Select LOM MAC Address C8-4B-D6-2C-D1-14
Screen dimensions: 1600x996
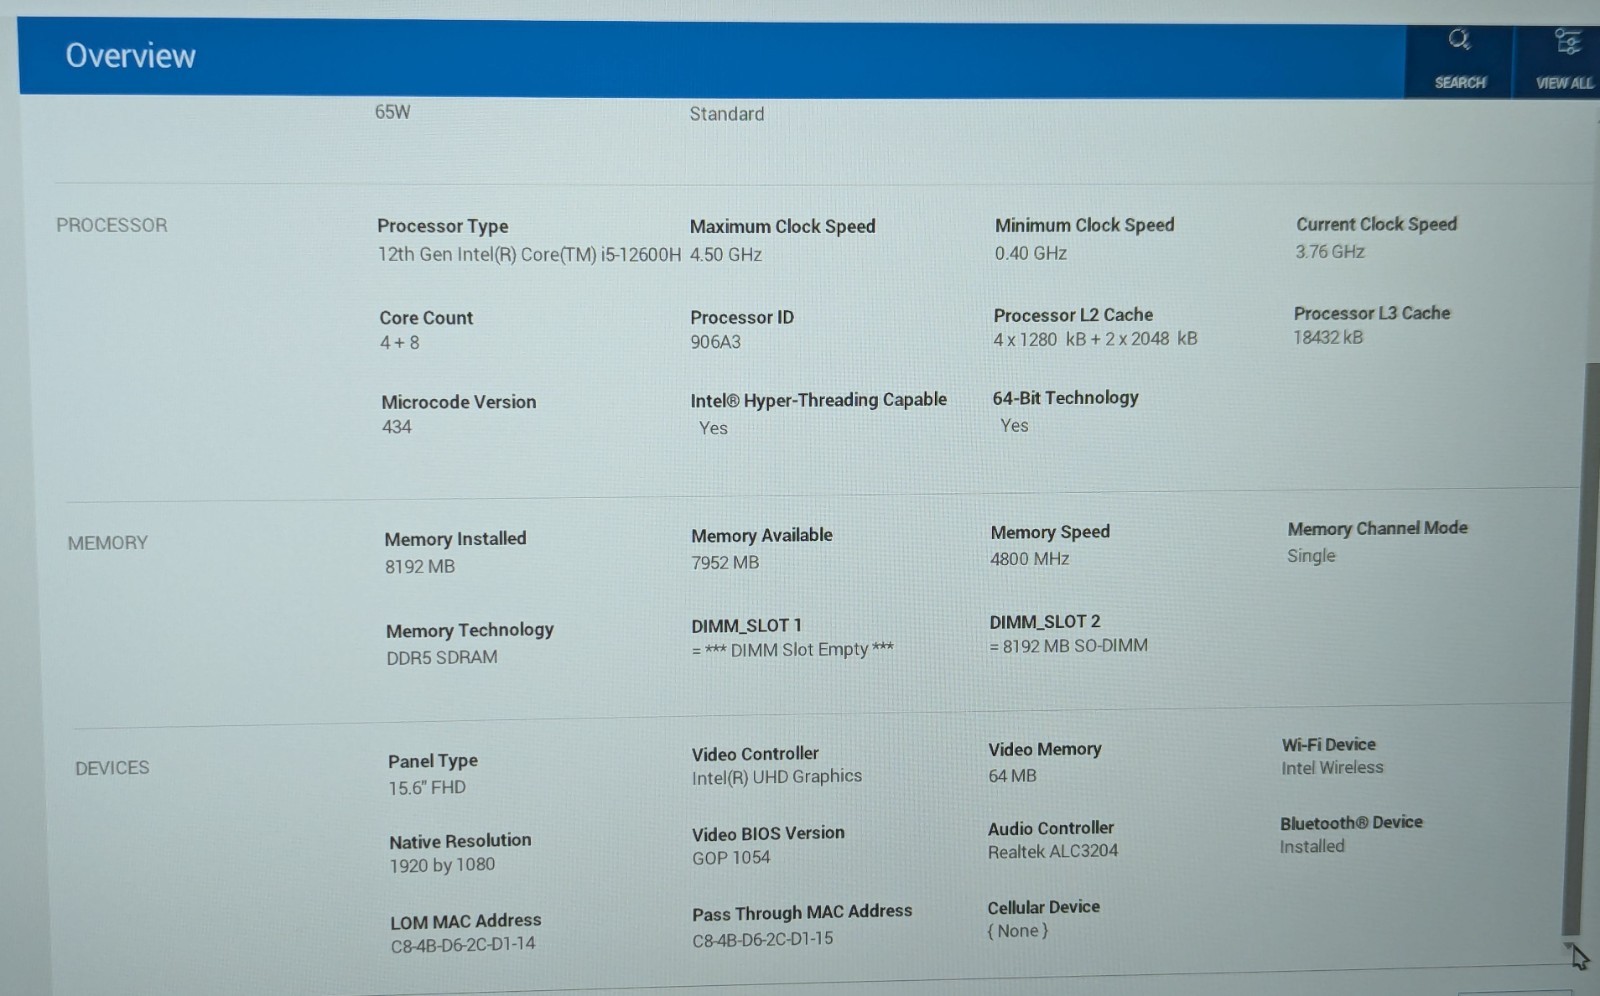pyautogui.click(x=463, y=944)
